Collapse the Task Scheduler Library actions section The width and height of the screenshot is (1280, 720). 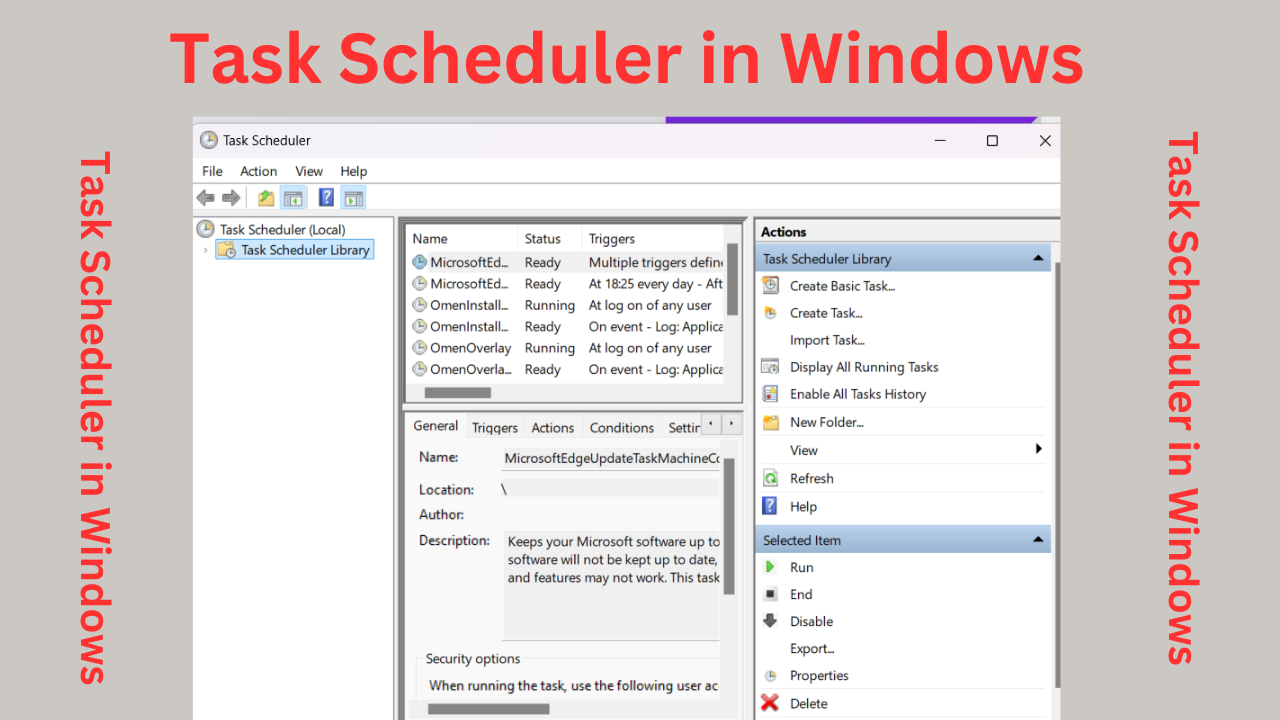point(1038,259)
